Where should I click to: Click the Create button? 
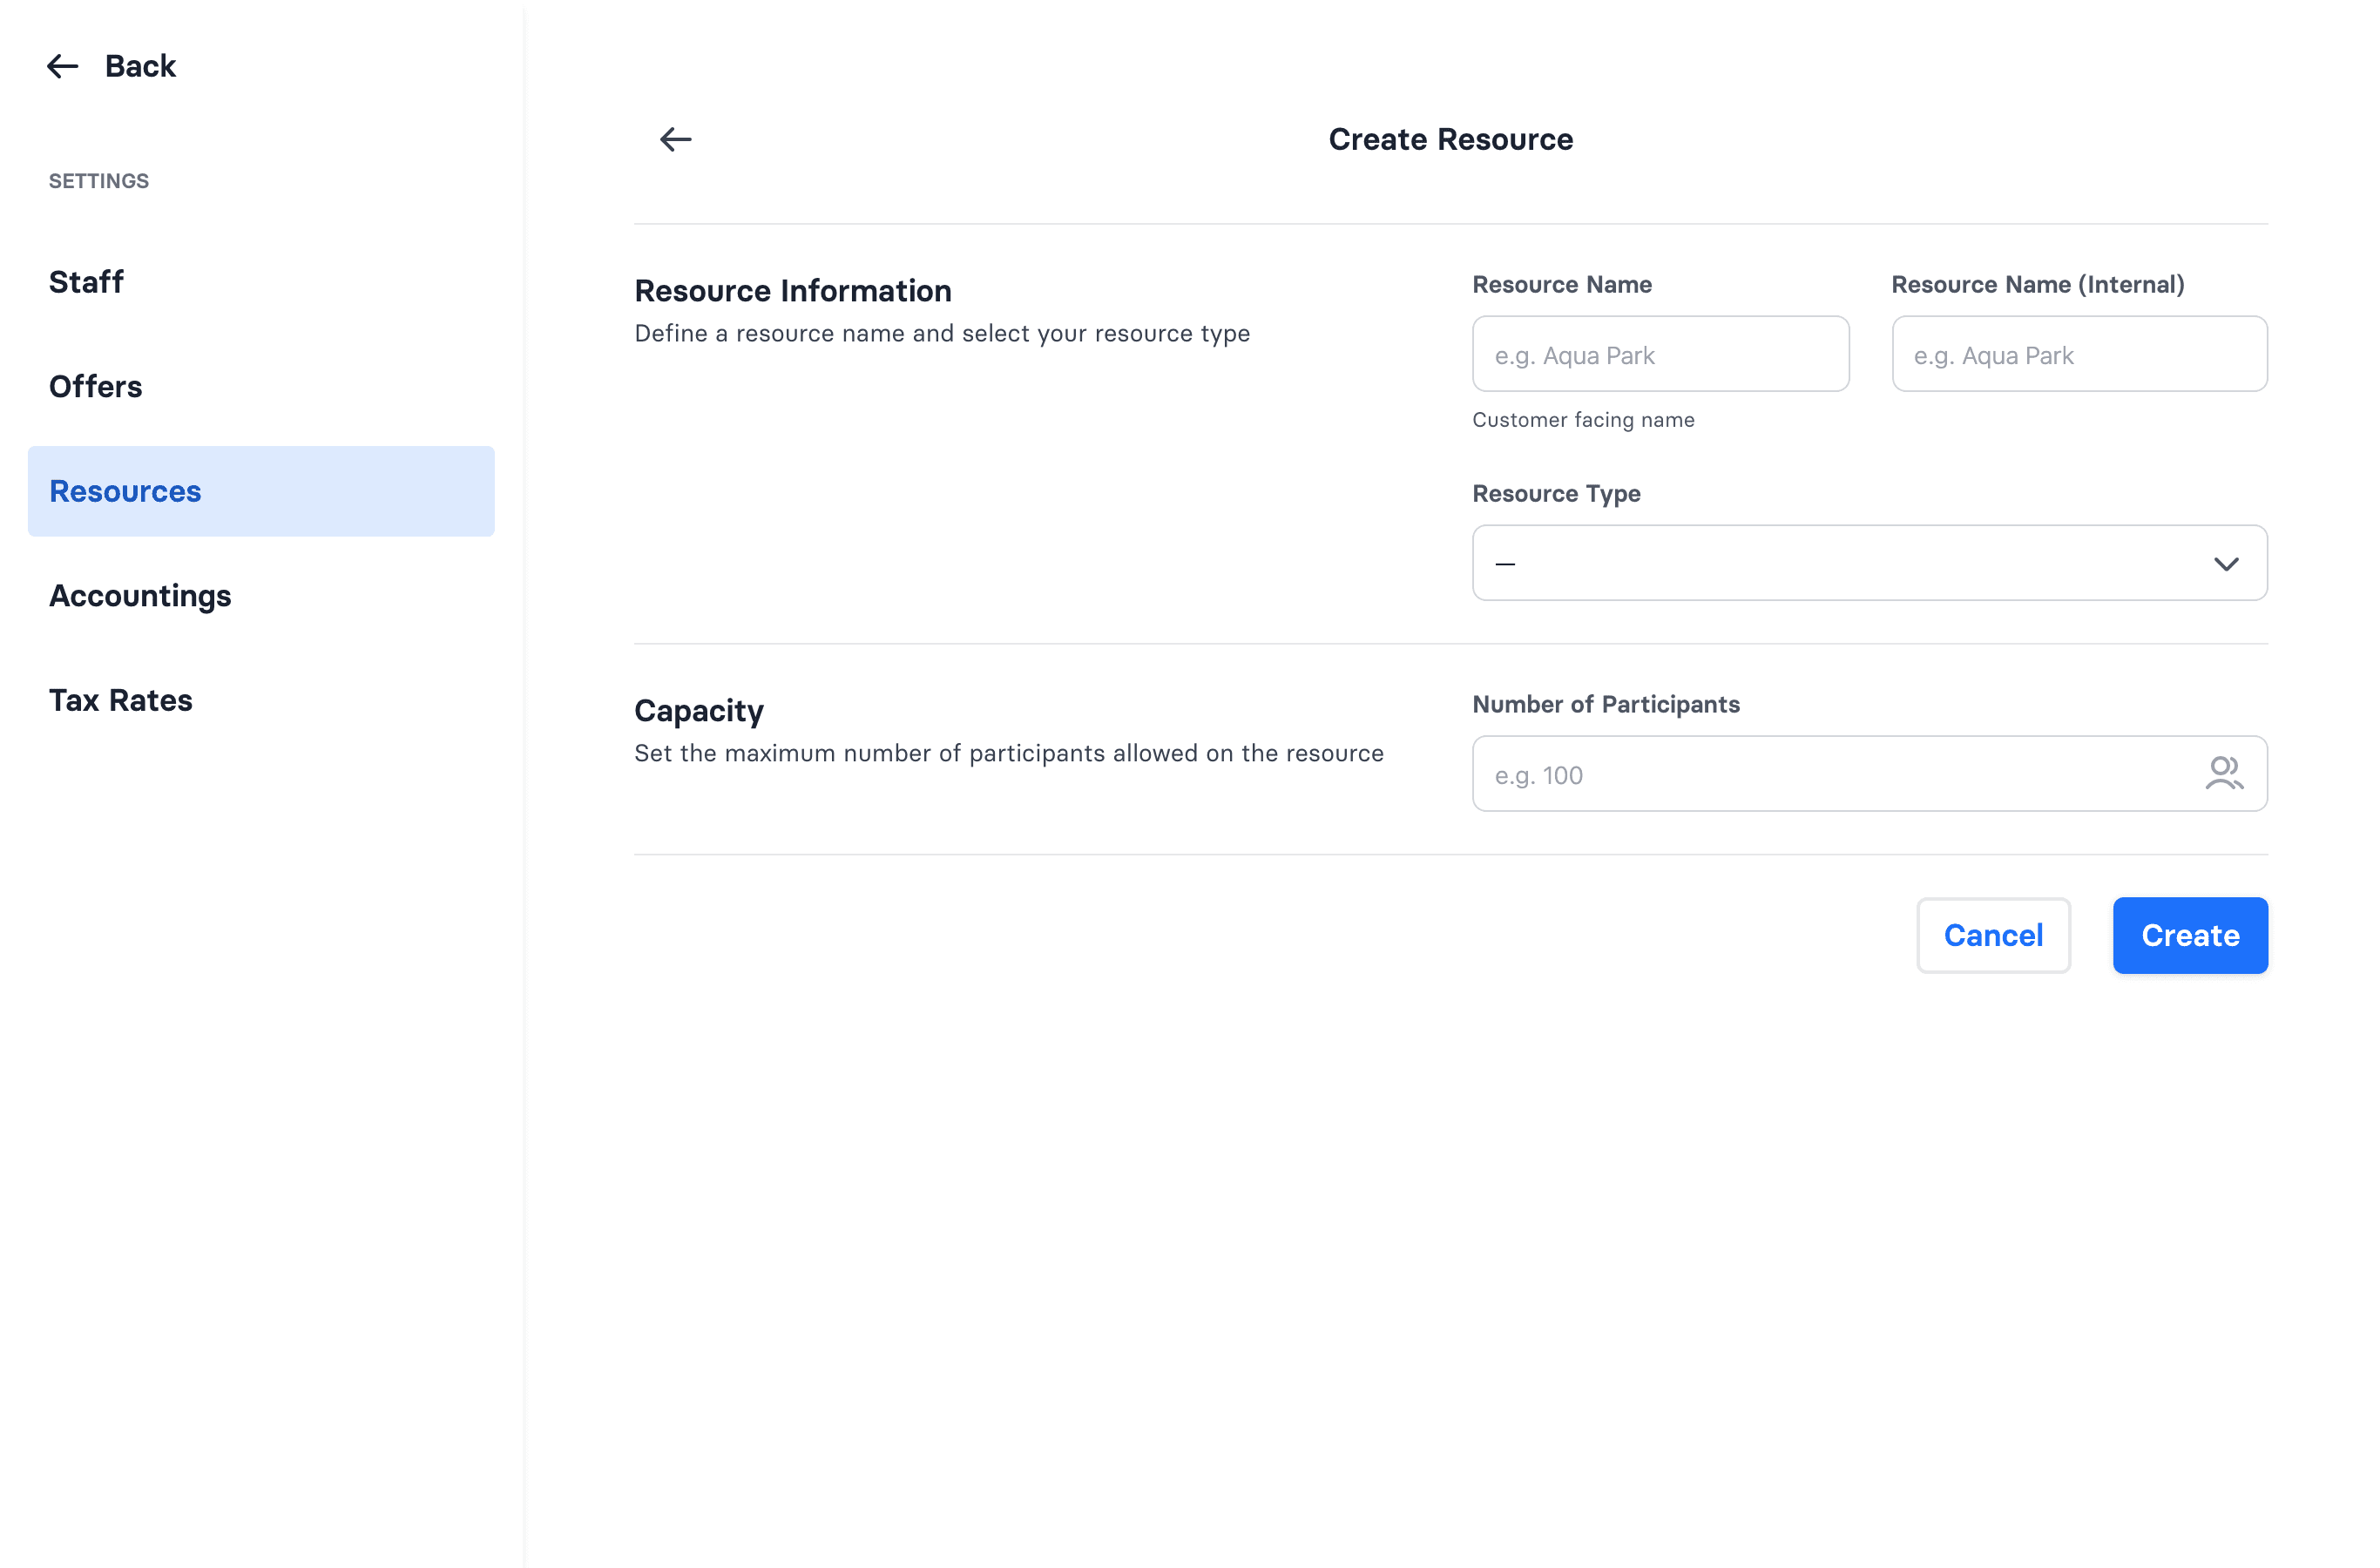pos(2190,935)
